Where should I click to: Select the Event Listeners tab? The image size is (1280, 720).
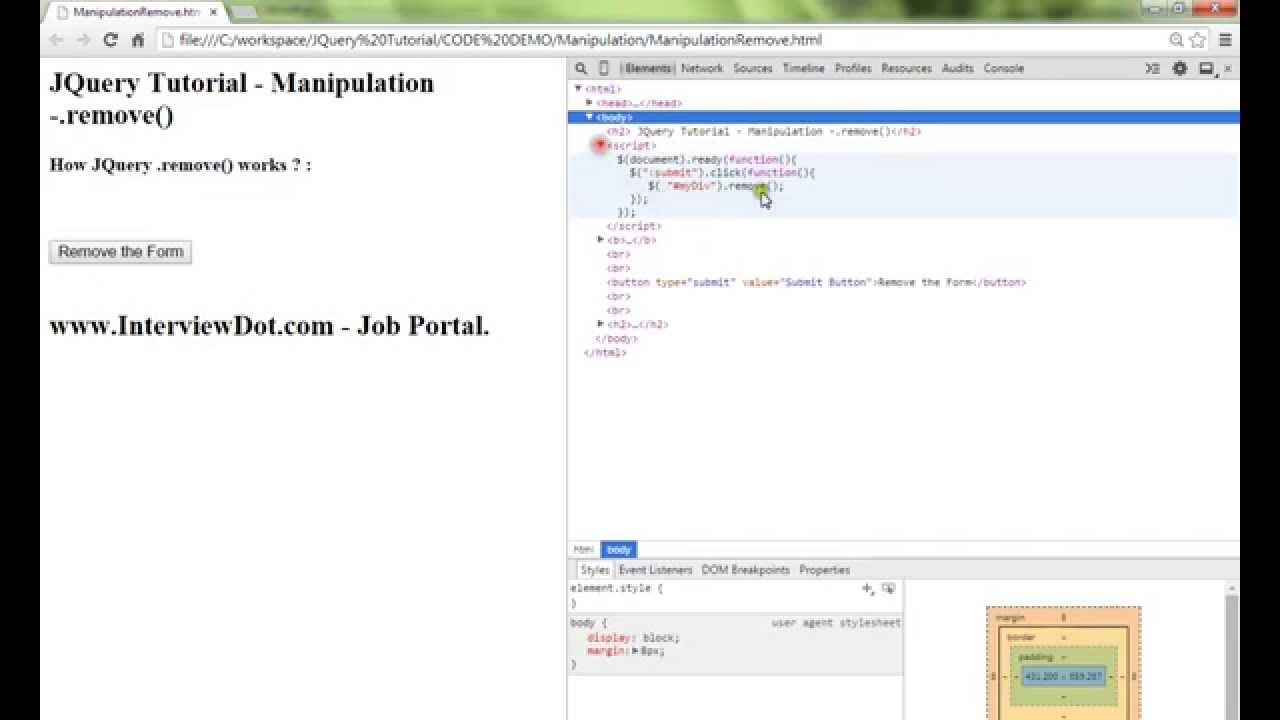tap(655, 570)
